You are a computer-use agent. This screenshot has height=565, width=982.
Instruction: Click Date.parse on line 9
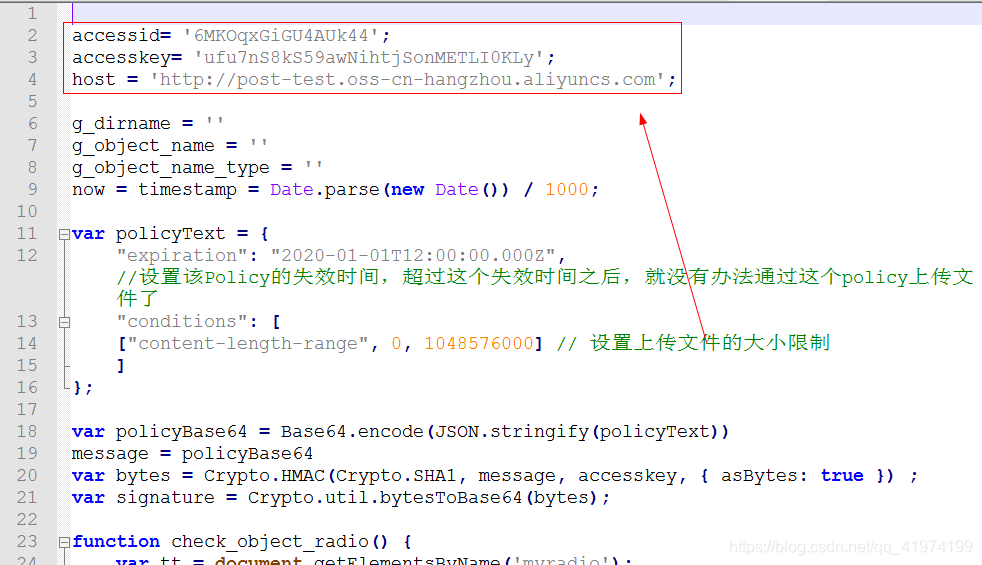324,189
